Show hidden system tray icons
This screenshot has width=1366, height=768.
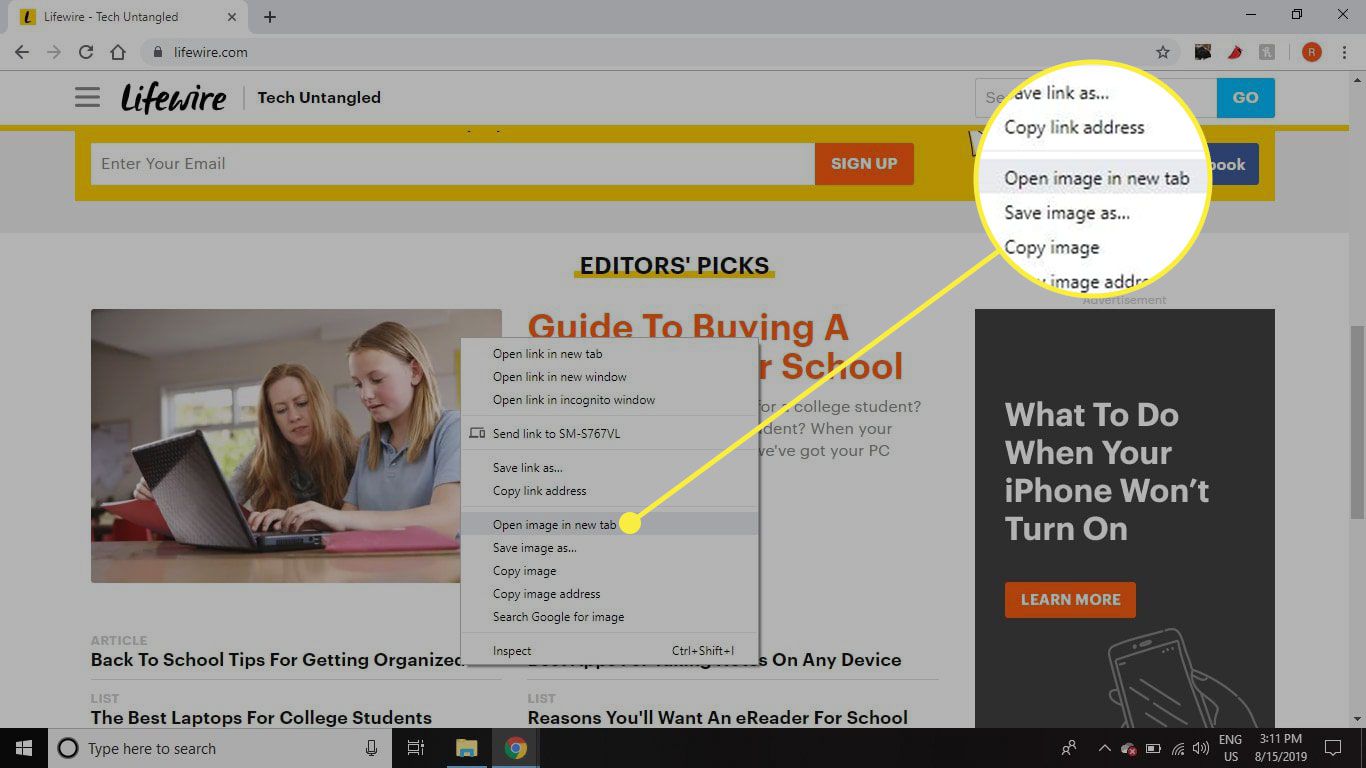point(1104,748)
